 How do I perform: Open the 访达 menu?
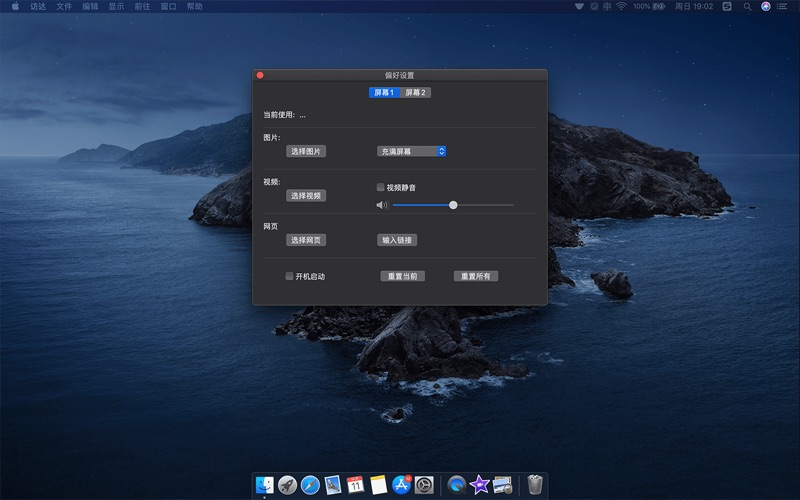38,6
